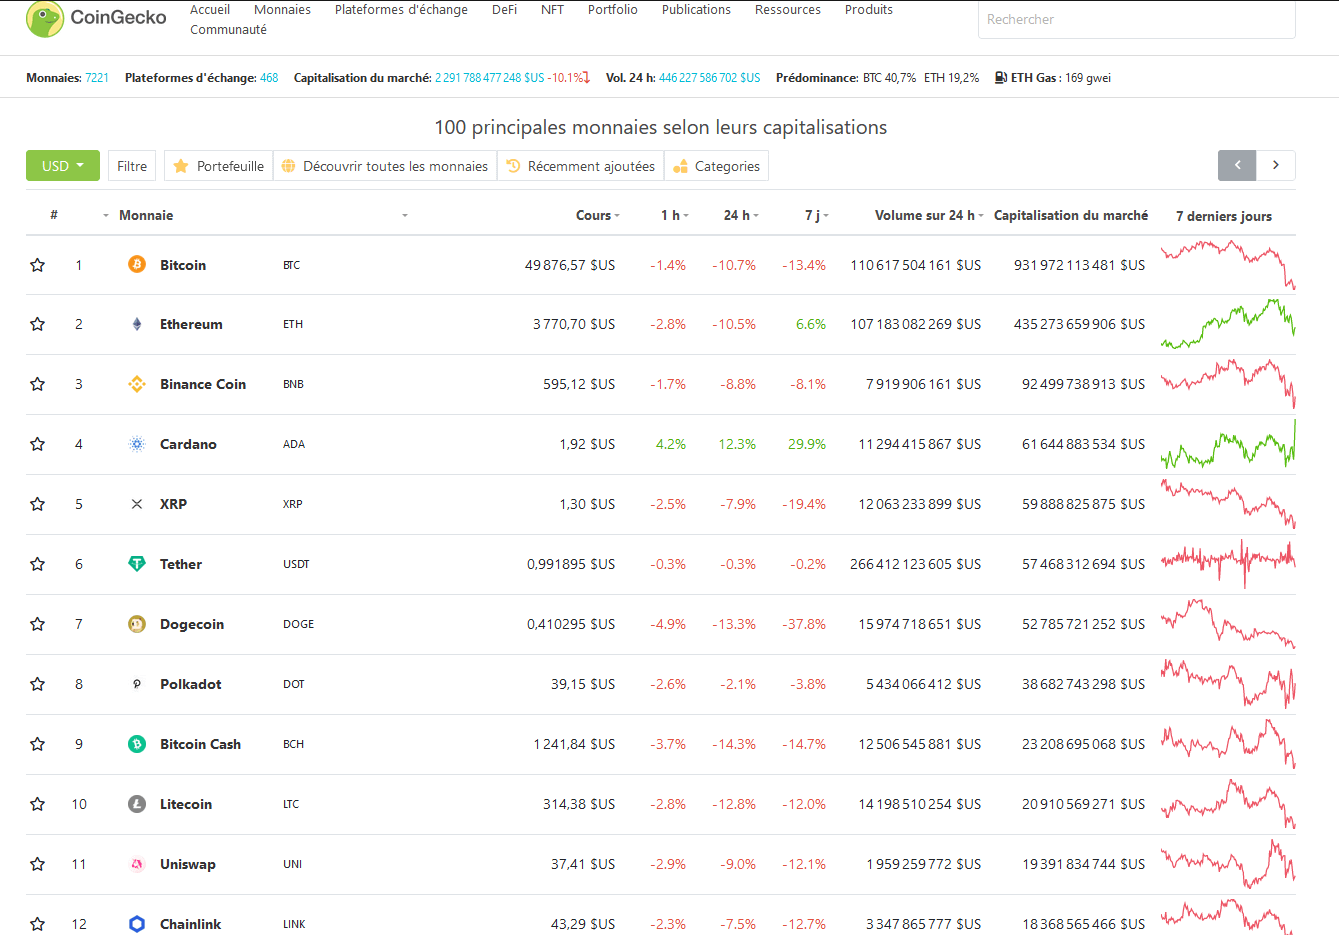
Task: Click the Binance Coin logo icon
Action: pyautogui.click(x=137, y=384)
